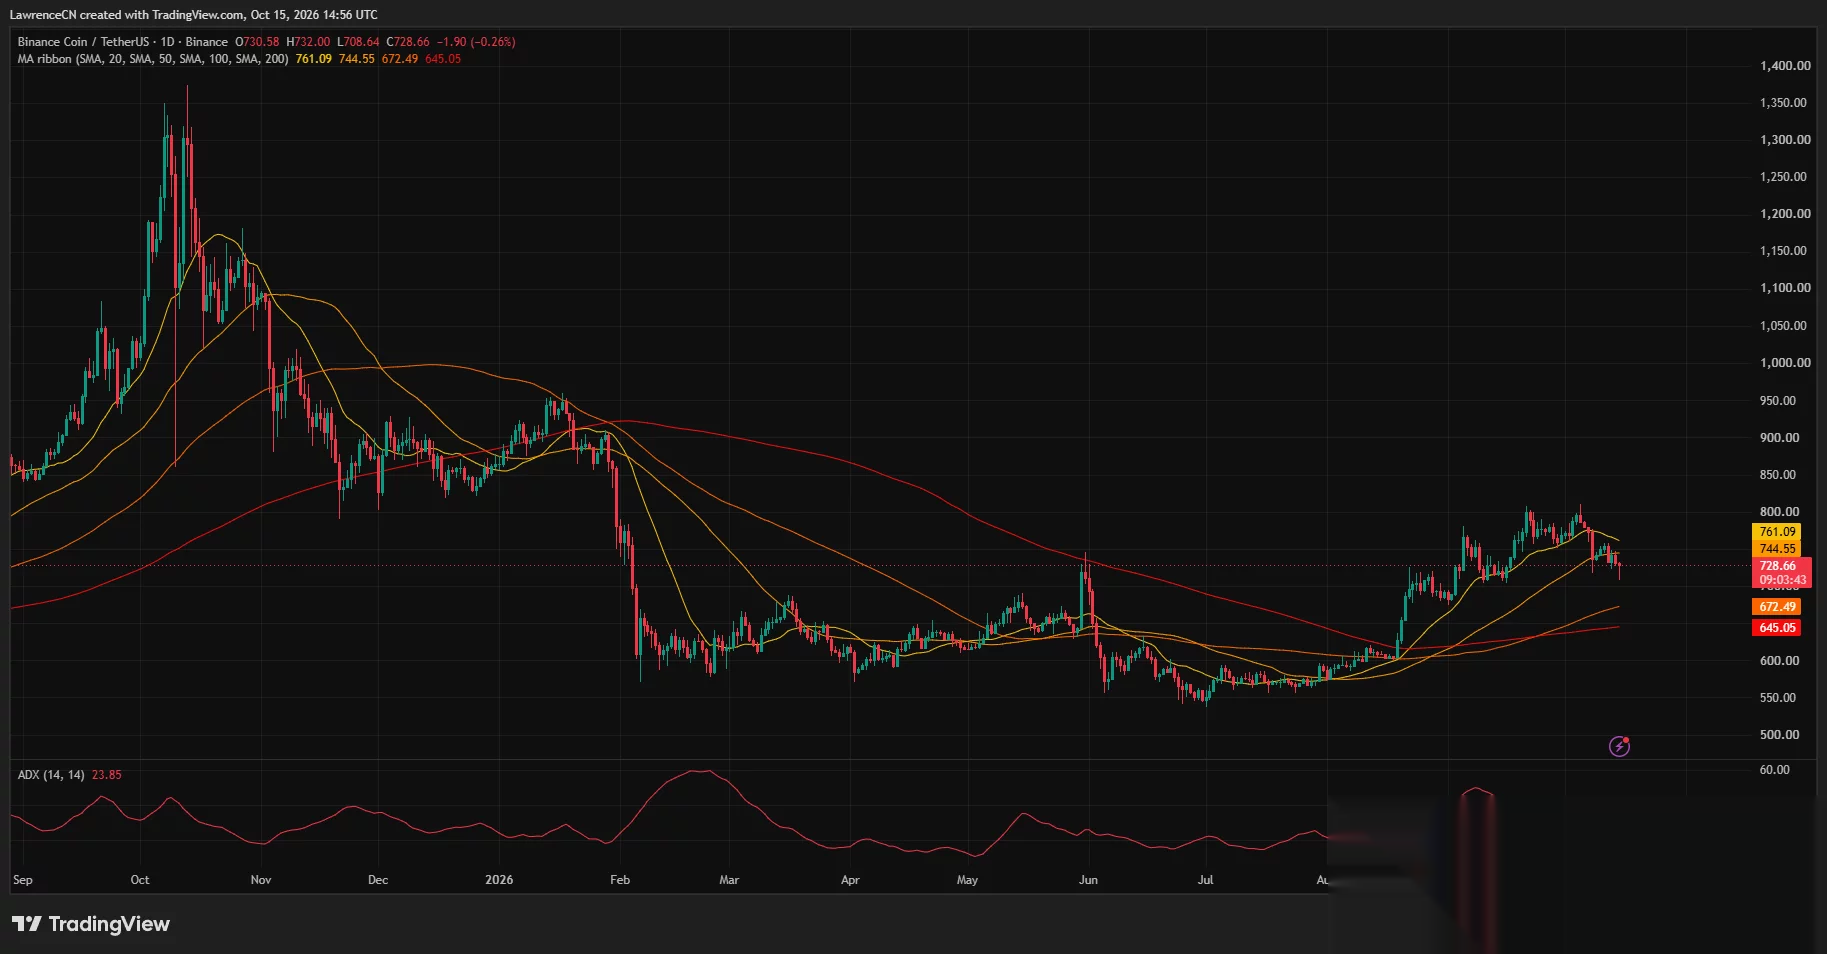The width and height of the screenshot is (1827, 954).
Task: Click the purple lightning bolt icon on chart
Action: (x=1619, y=746)
